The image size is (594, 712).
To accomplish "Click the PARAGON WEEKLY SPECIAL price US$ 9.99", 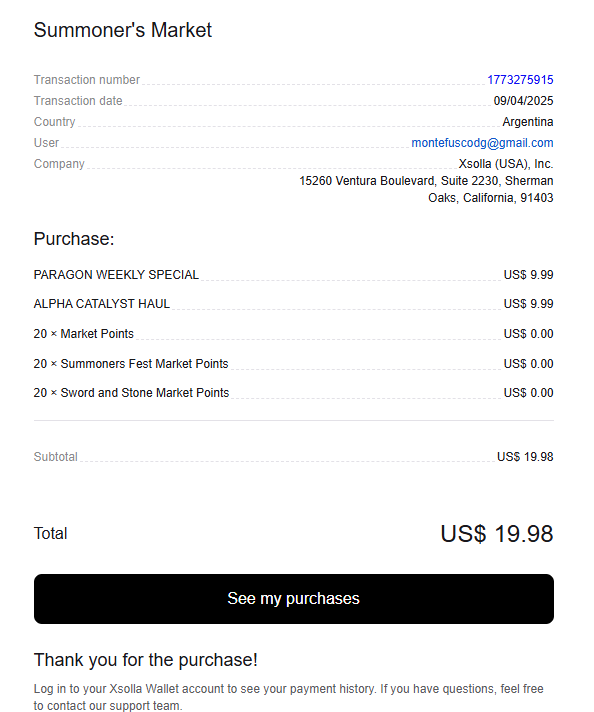I will (529, 275).
